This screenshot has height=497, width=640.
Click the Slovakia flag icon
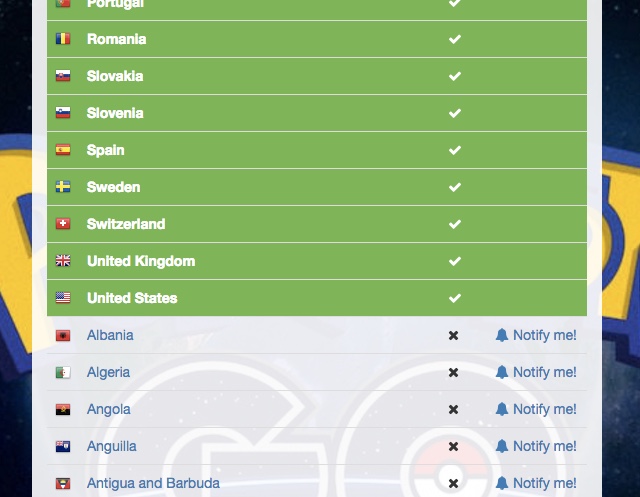pyautogui.click(x=63, y=76)
